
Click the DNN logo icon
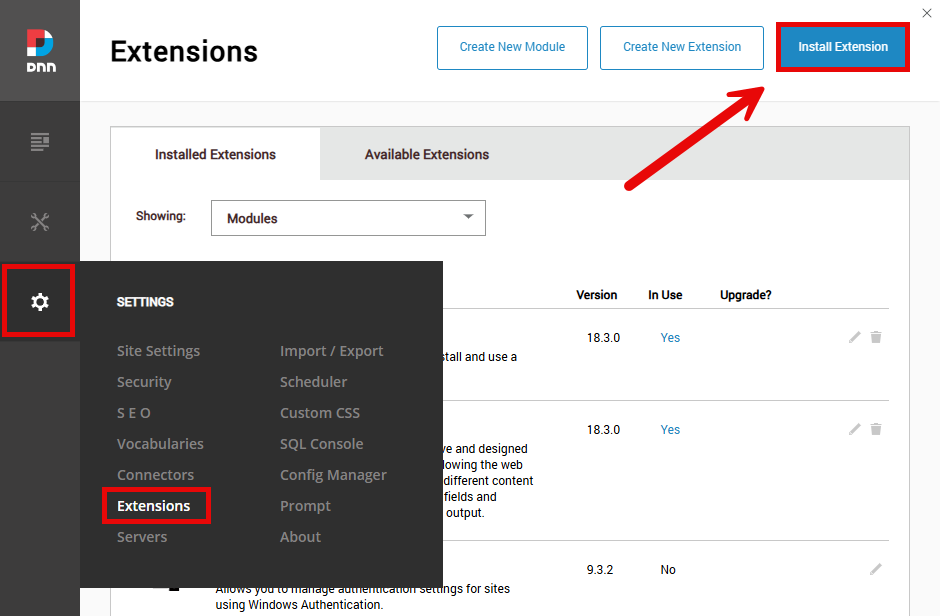[40, 50]
